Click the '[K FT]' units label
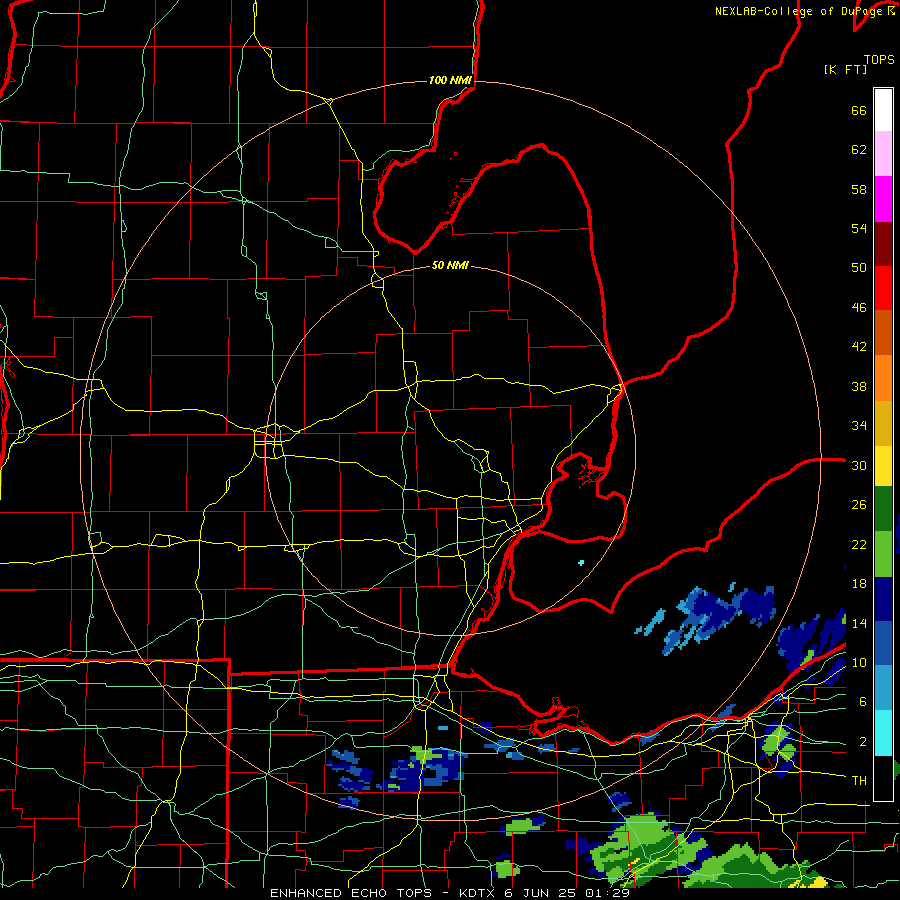This screenshot has height=900, width=900. click(x=845, y=69)
